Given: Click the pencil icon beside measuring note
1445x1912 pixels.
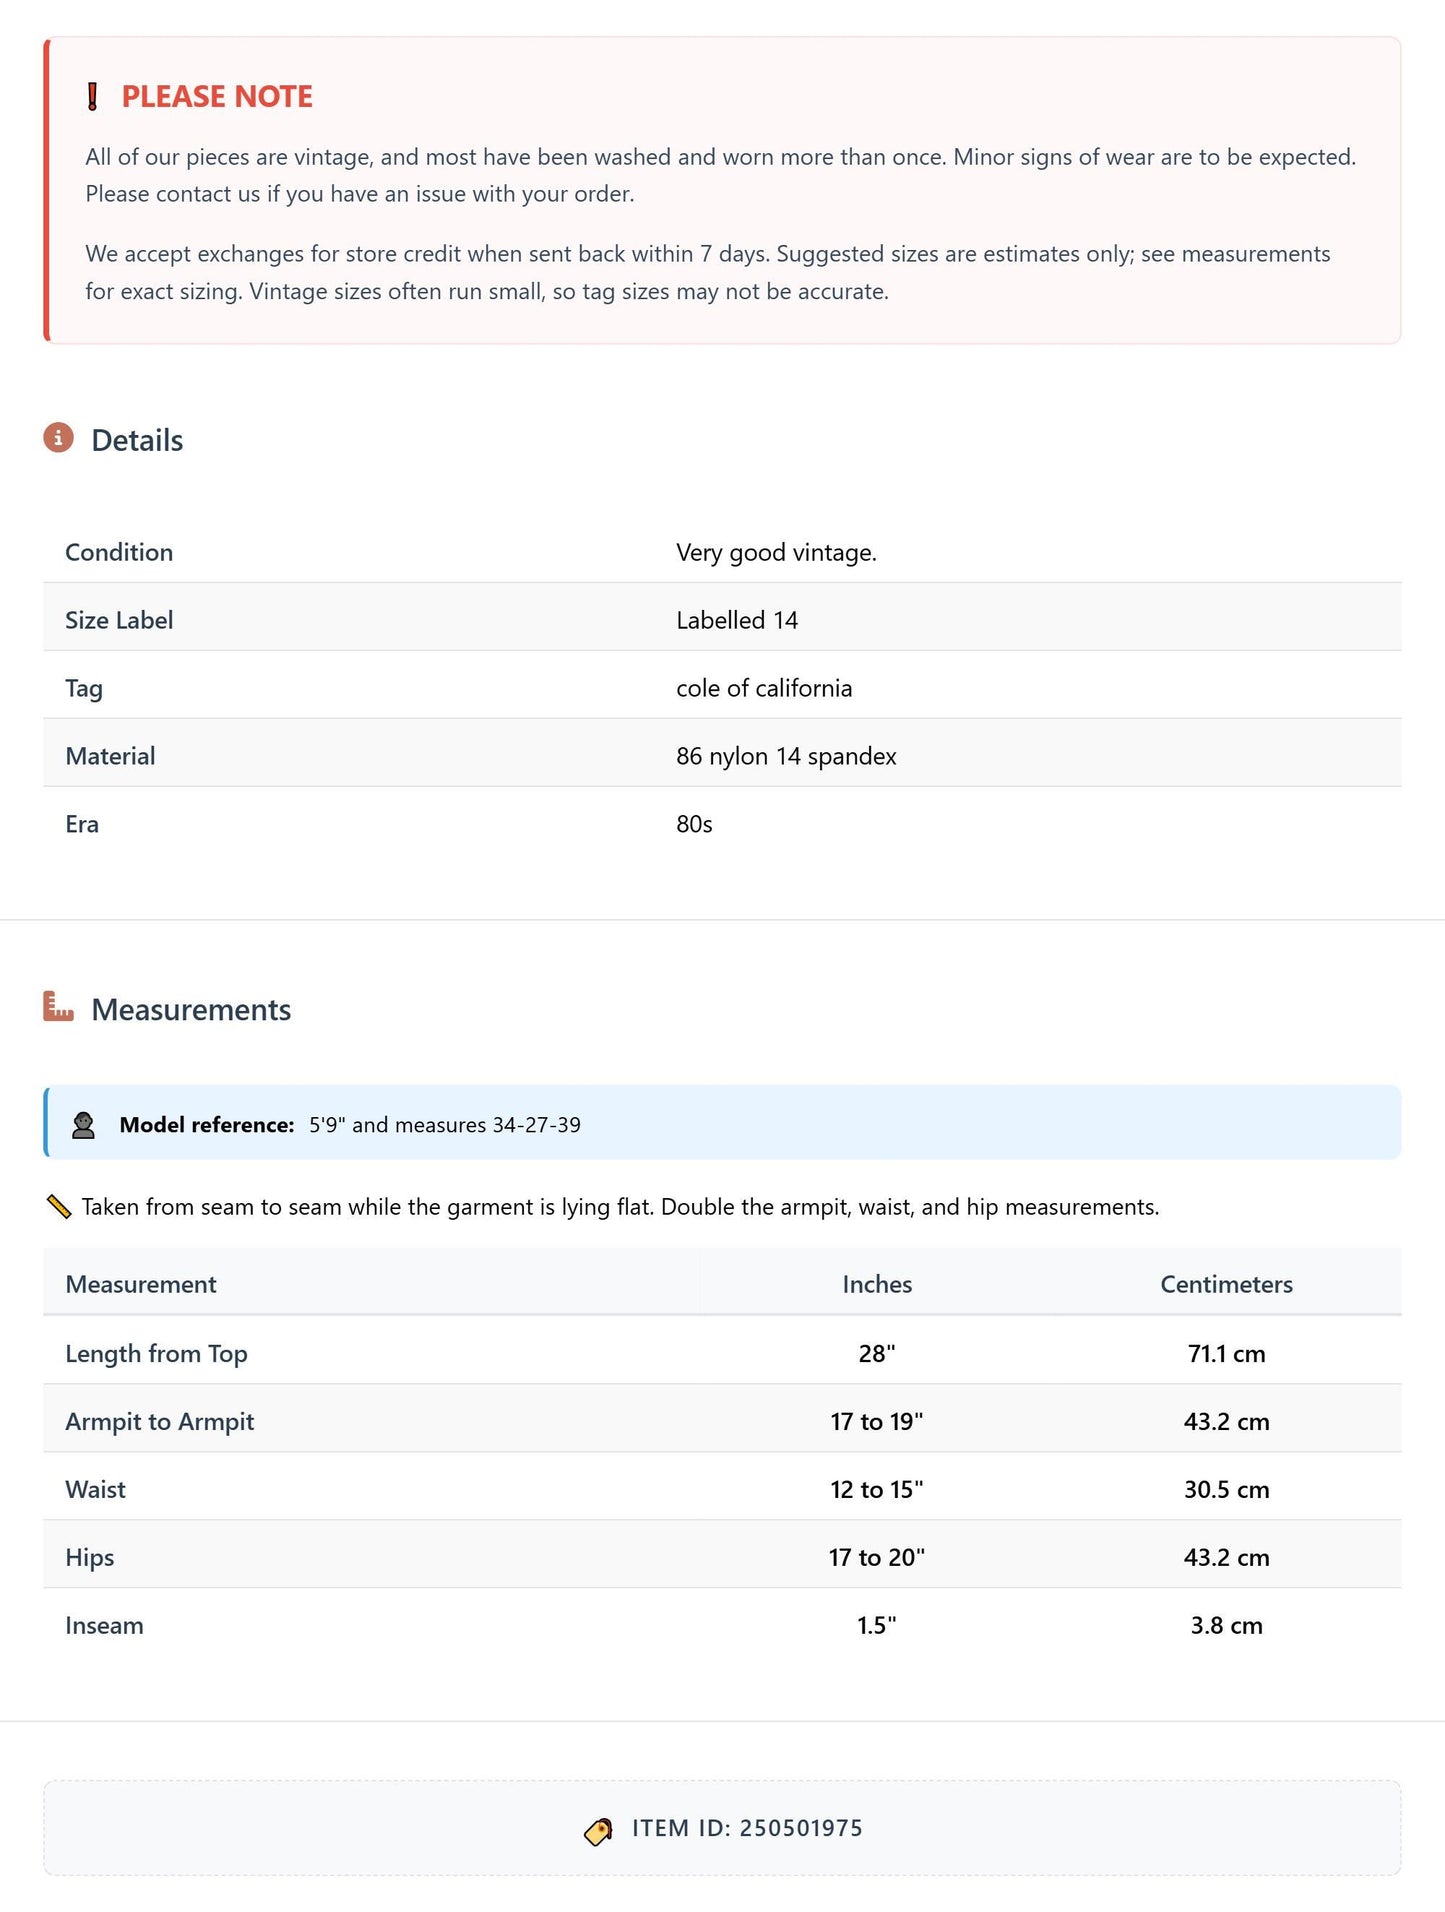Looking at the screenshot, I should pyautogui.click(x=59, y=1207).
